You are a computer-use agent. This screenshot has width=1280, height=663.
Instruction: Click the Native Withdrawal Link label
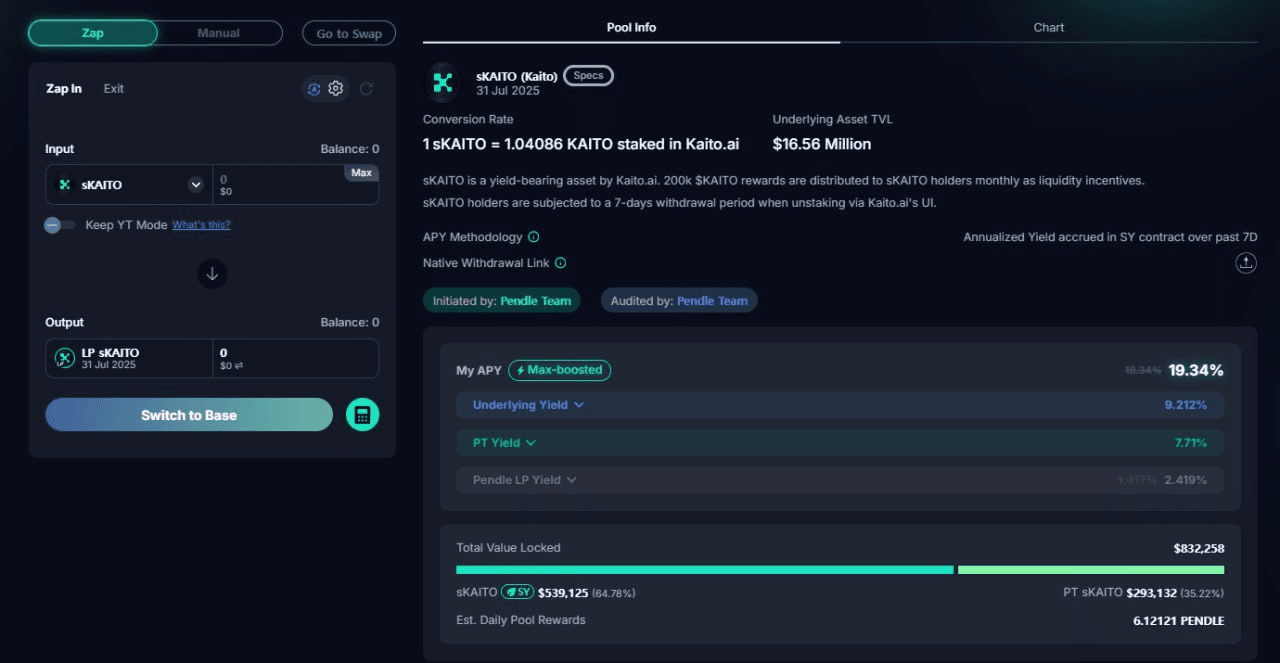(486, 263)
